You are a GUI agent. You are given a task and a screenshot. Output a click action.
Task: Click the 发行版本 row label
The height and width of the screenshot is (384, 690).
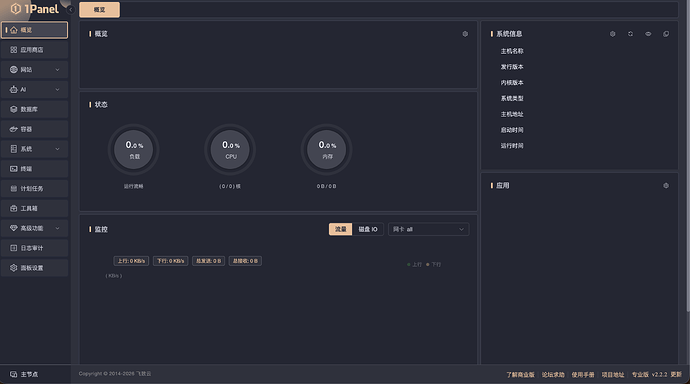coord(512,67)
